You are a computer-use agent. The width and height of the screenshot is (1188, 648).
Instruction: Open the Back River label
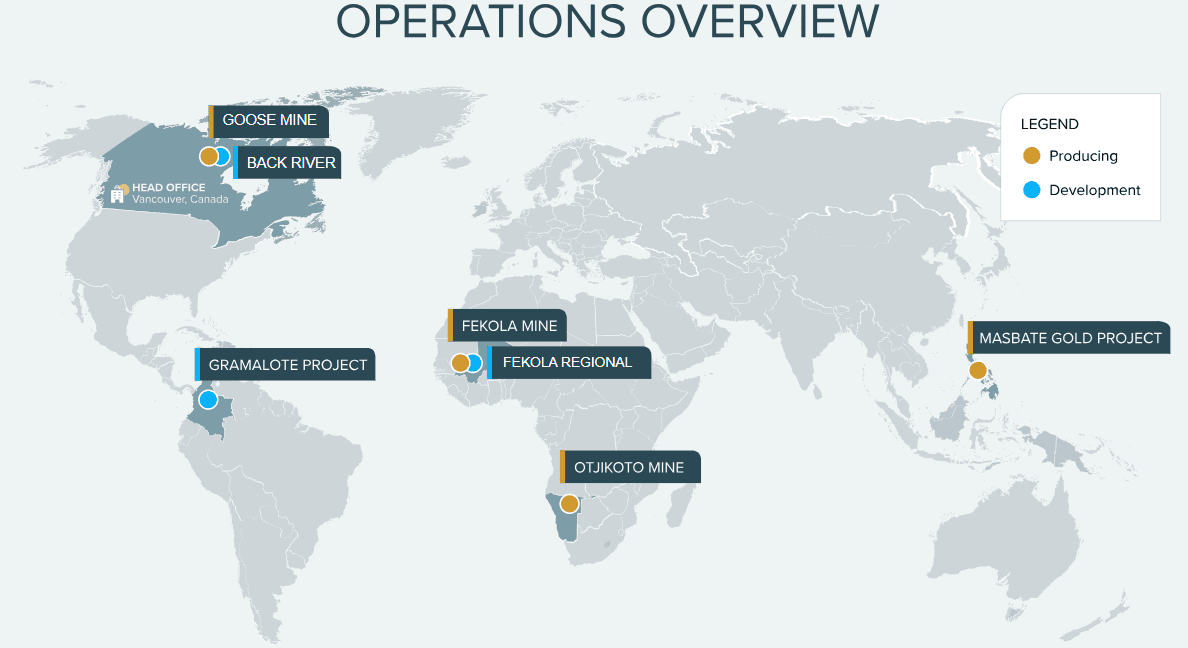(290, 163)
